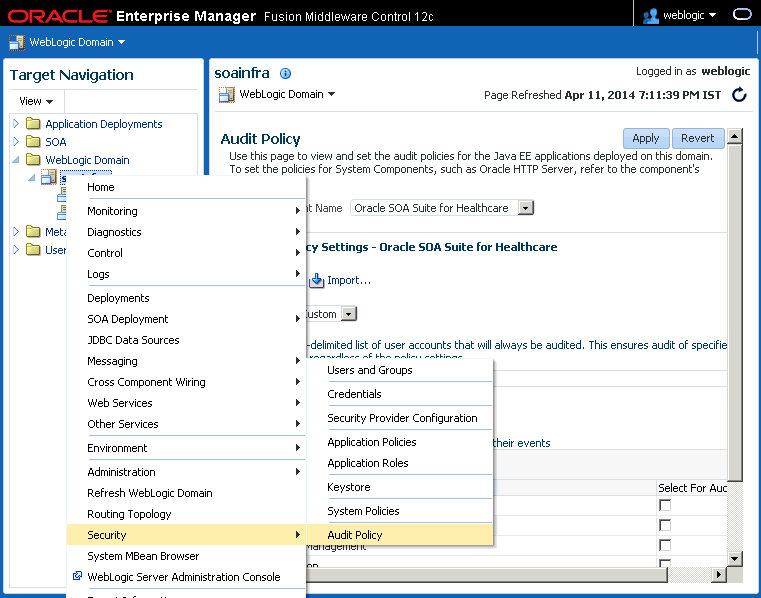Click the WebLogic Domain folder icon in tree
The width and height of the screenshot is (761, 598).
pyautogui.click(x=33, y=159)
